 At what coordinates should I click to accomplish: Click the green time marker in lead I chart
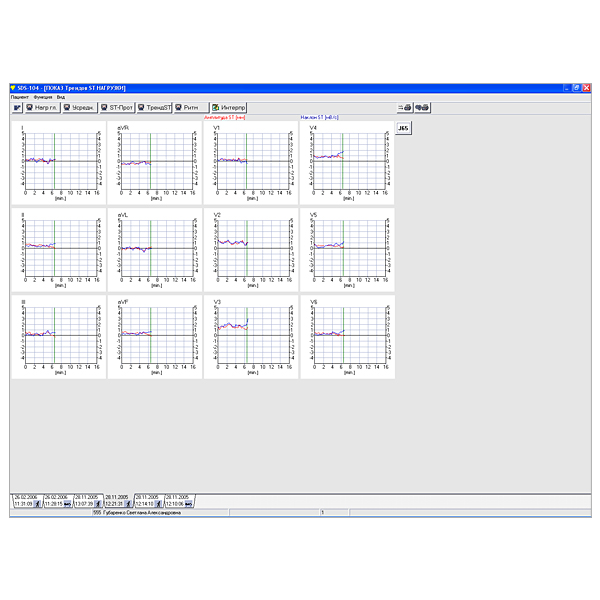[54, 160]
